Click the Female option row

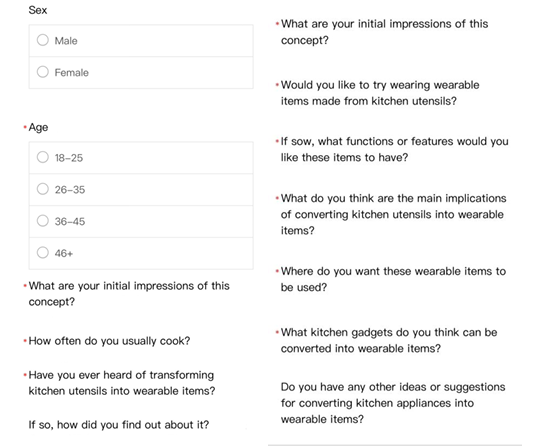pyautogui.click(x=141, y=73)
